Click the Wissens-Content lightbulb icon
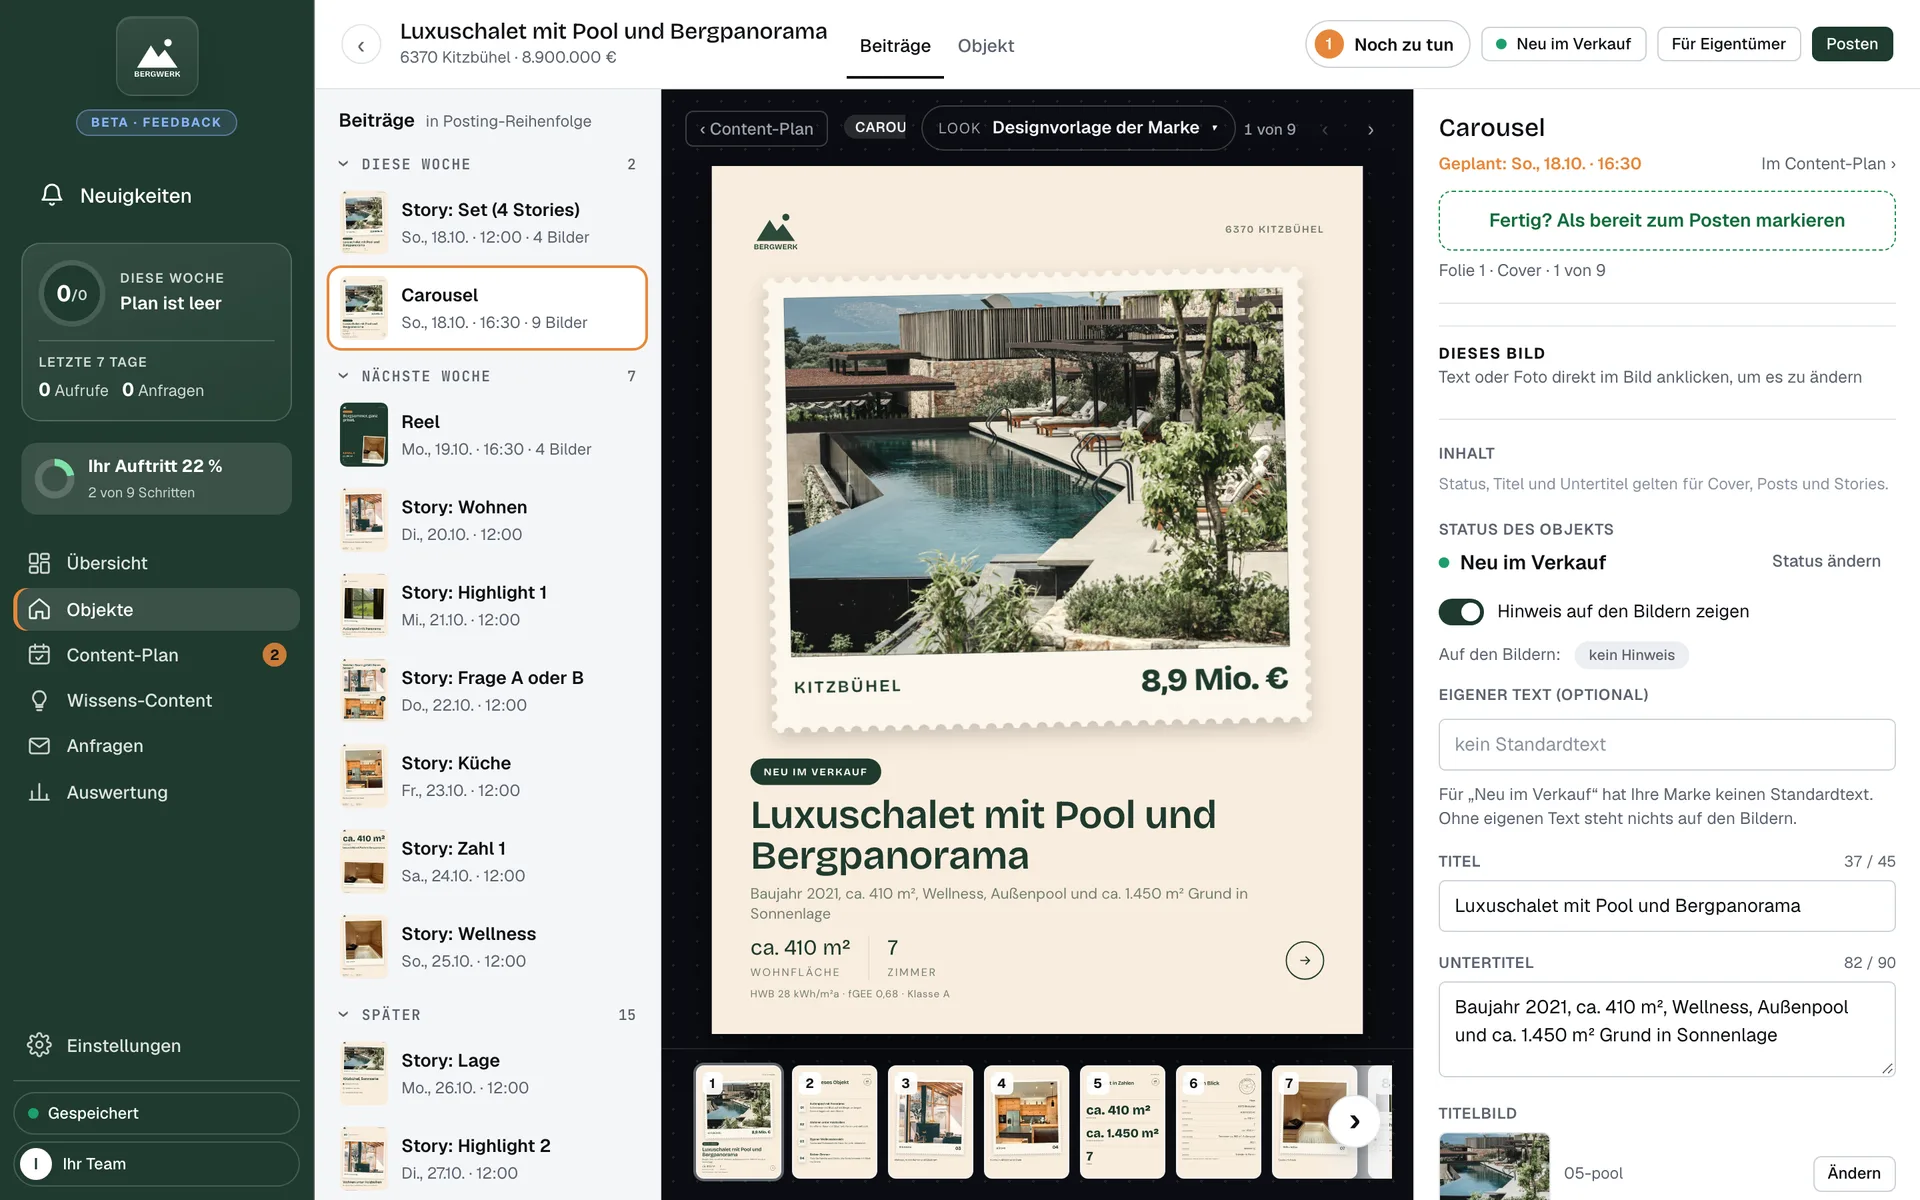 click(39, 700)
